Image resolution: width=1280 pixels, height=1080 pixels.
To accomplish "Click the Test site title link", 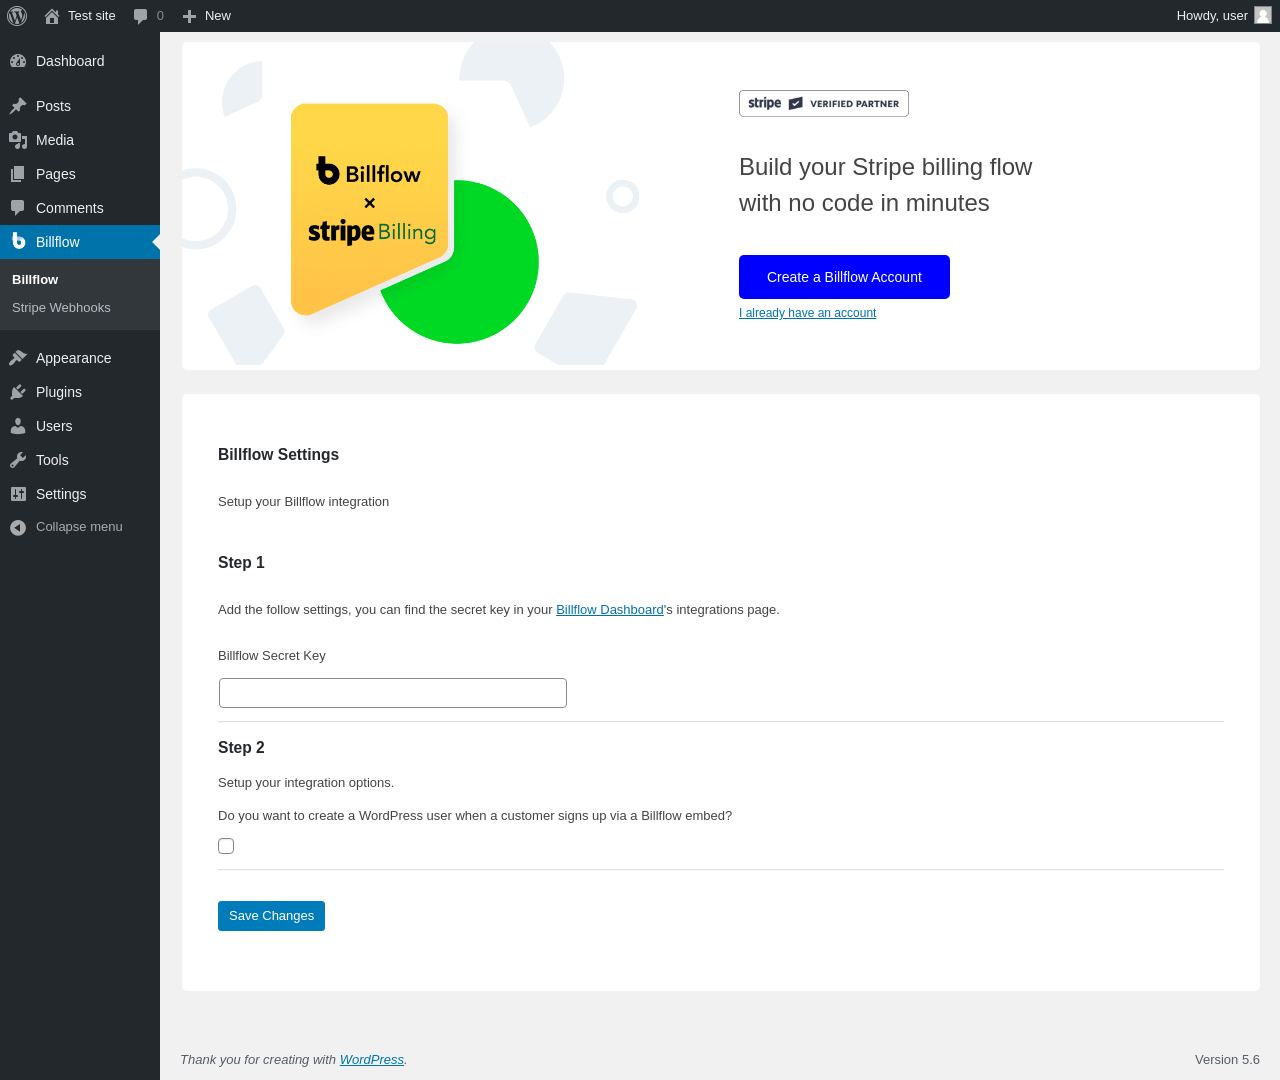I will coord(92,16).
